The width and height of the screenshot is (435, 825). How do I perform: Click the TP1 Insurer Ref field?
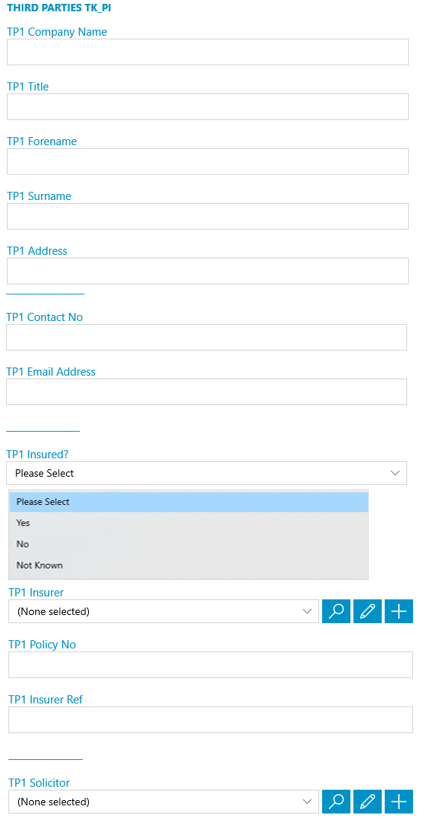click(210, 719)
